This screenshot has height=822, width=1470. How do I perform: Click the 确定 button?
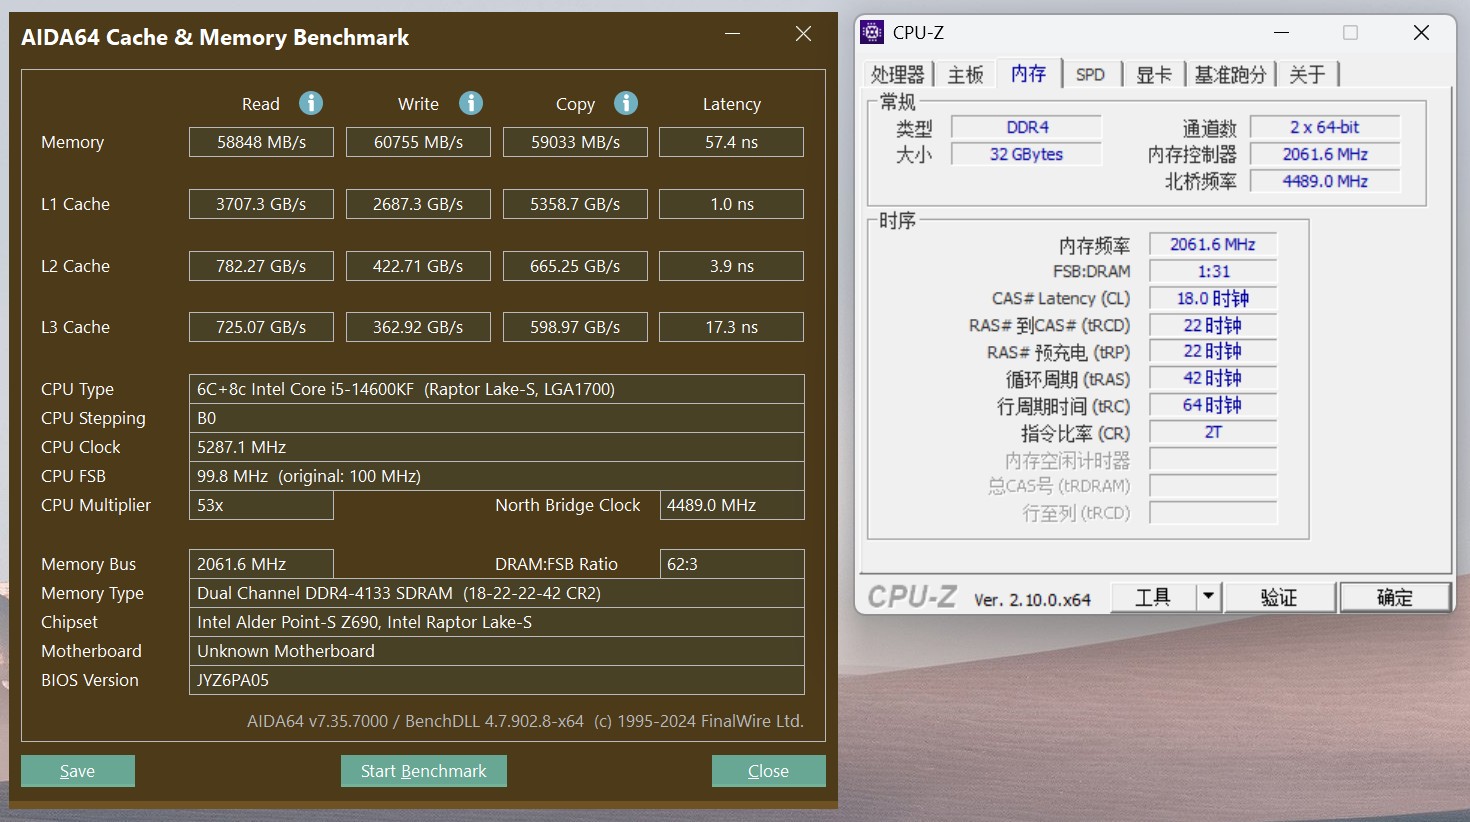(1395, 597)
